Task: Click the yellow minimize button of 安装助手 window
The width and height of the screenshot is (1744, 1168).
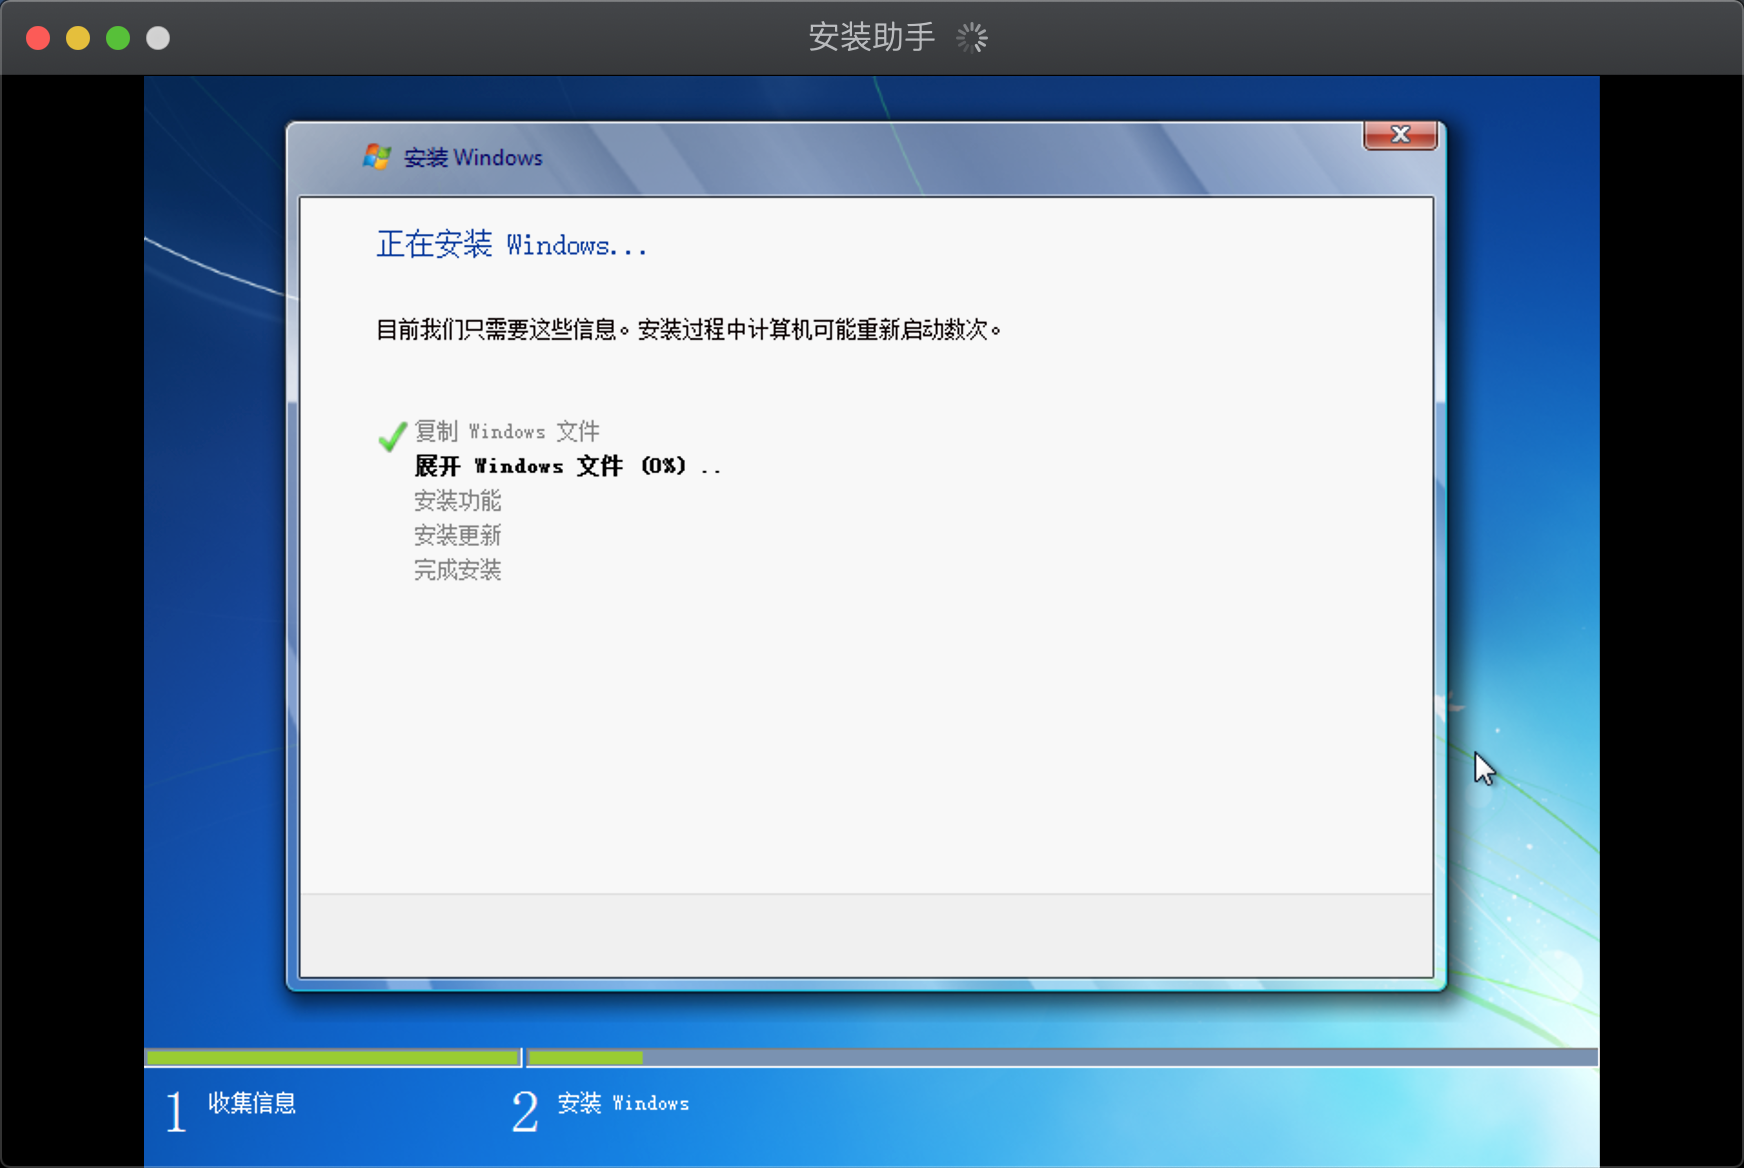Action: (78, 38)
